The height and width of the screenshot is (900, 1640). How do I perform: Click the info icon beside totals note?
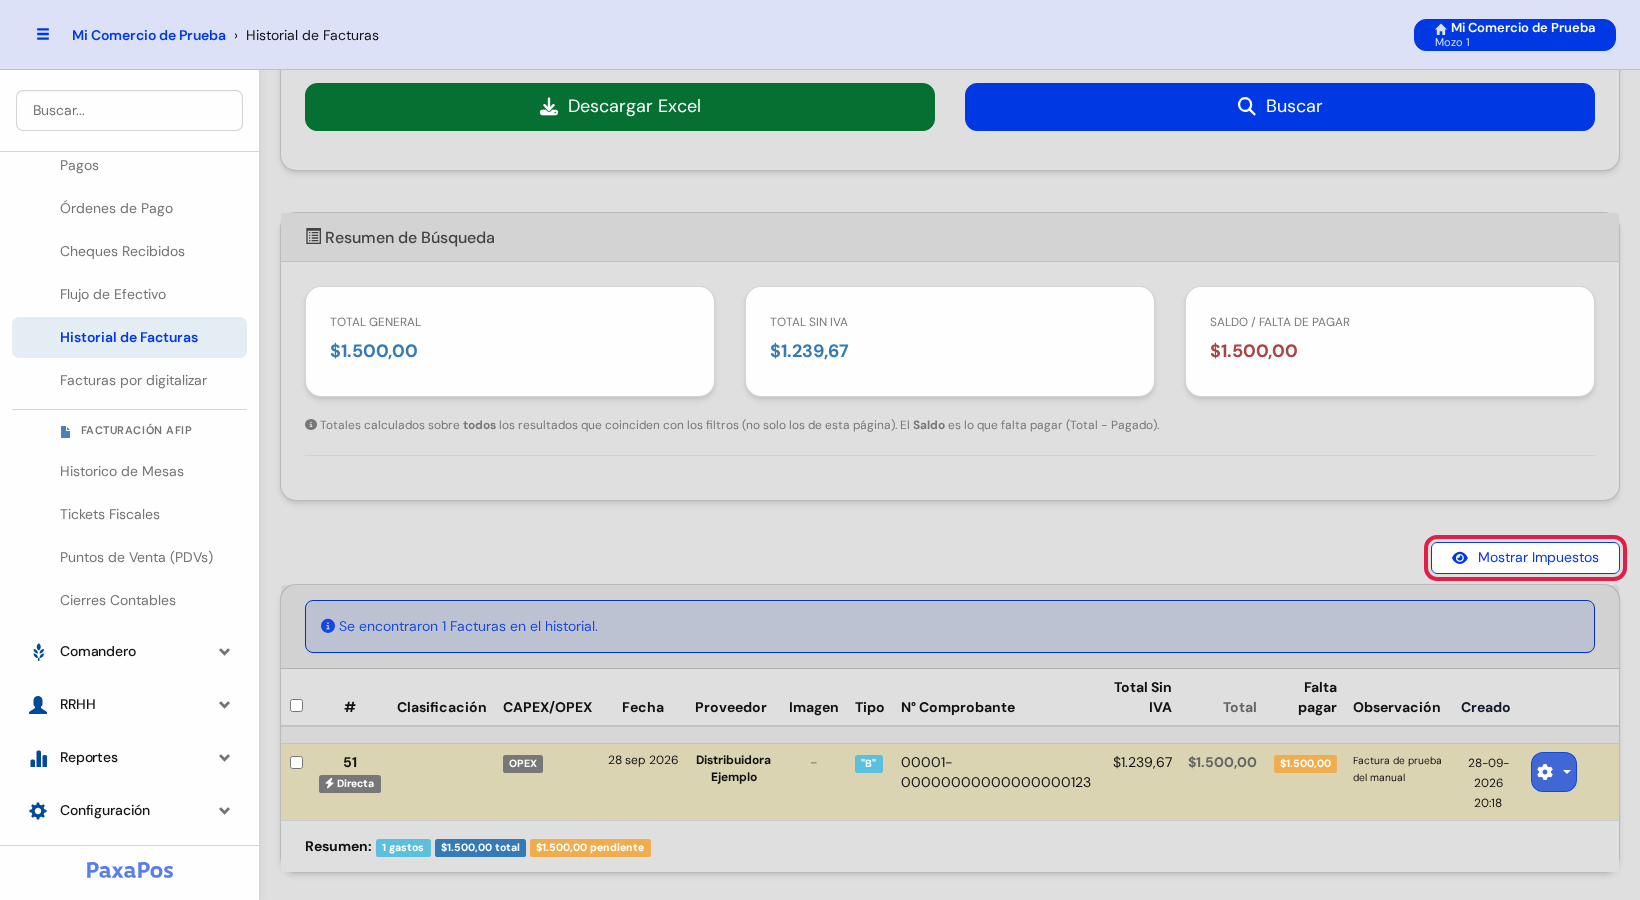310,425
